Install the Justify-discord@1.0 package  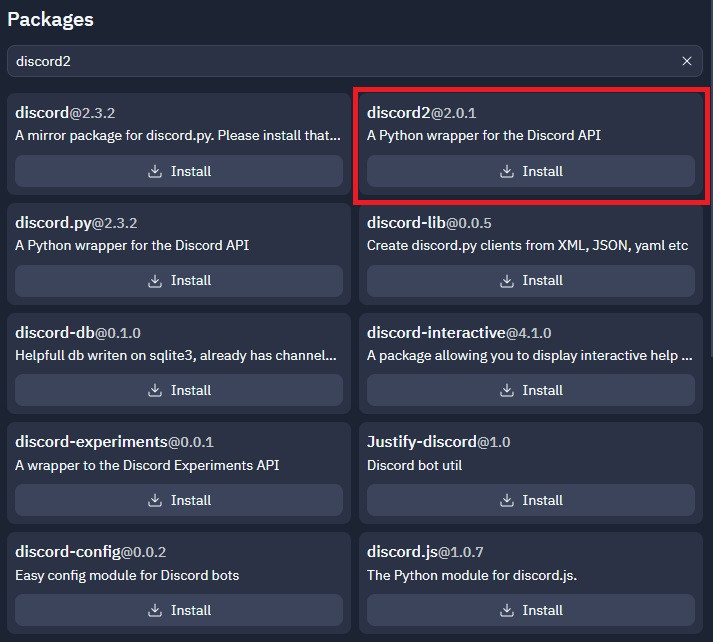click(x=531, y=500)
